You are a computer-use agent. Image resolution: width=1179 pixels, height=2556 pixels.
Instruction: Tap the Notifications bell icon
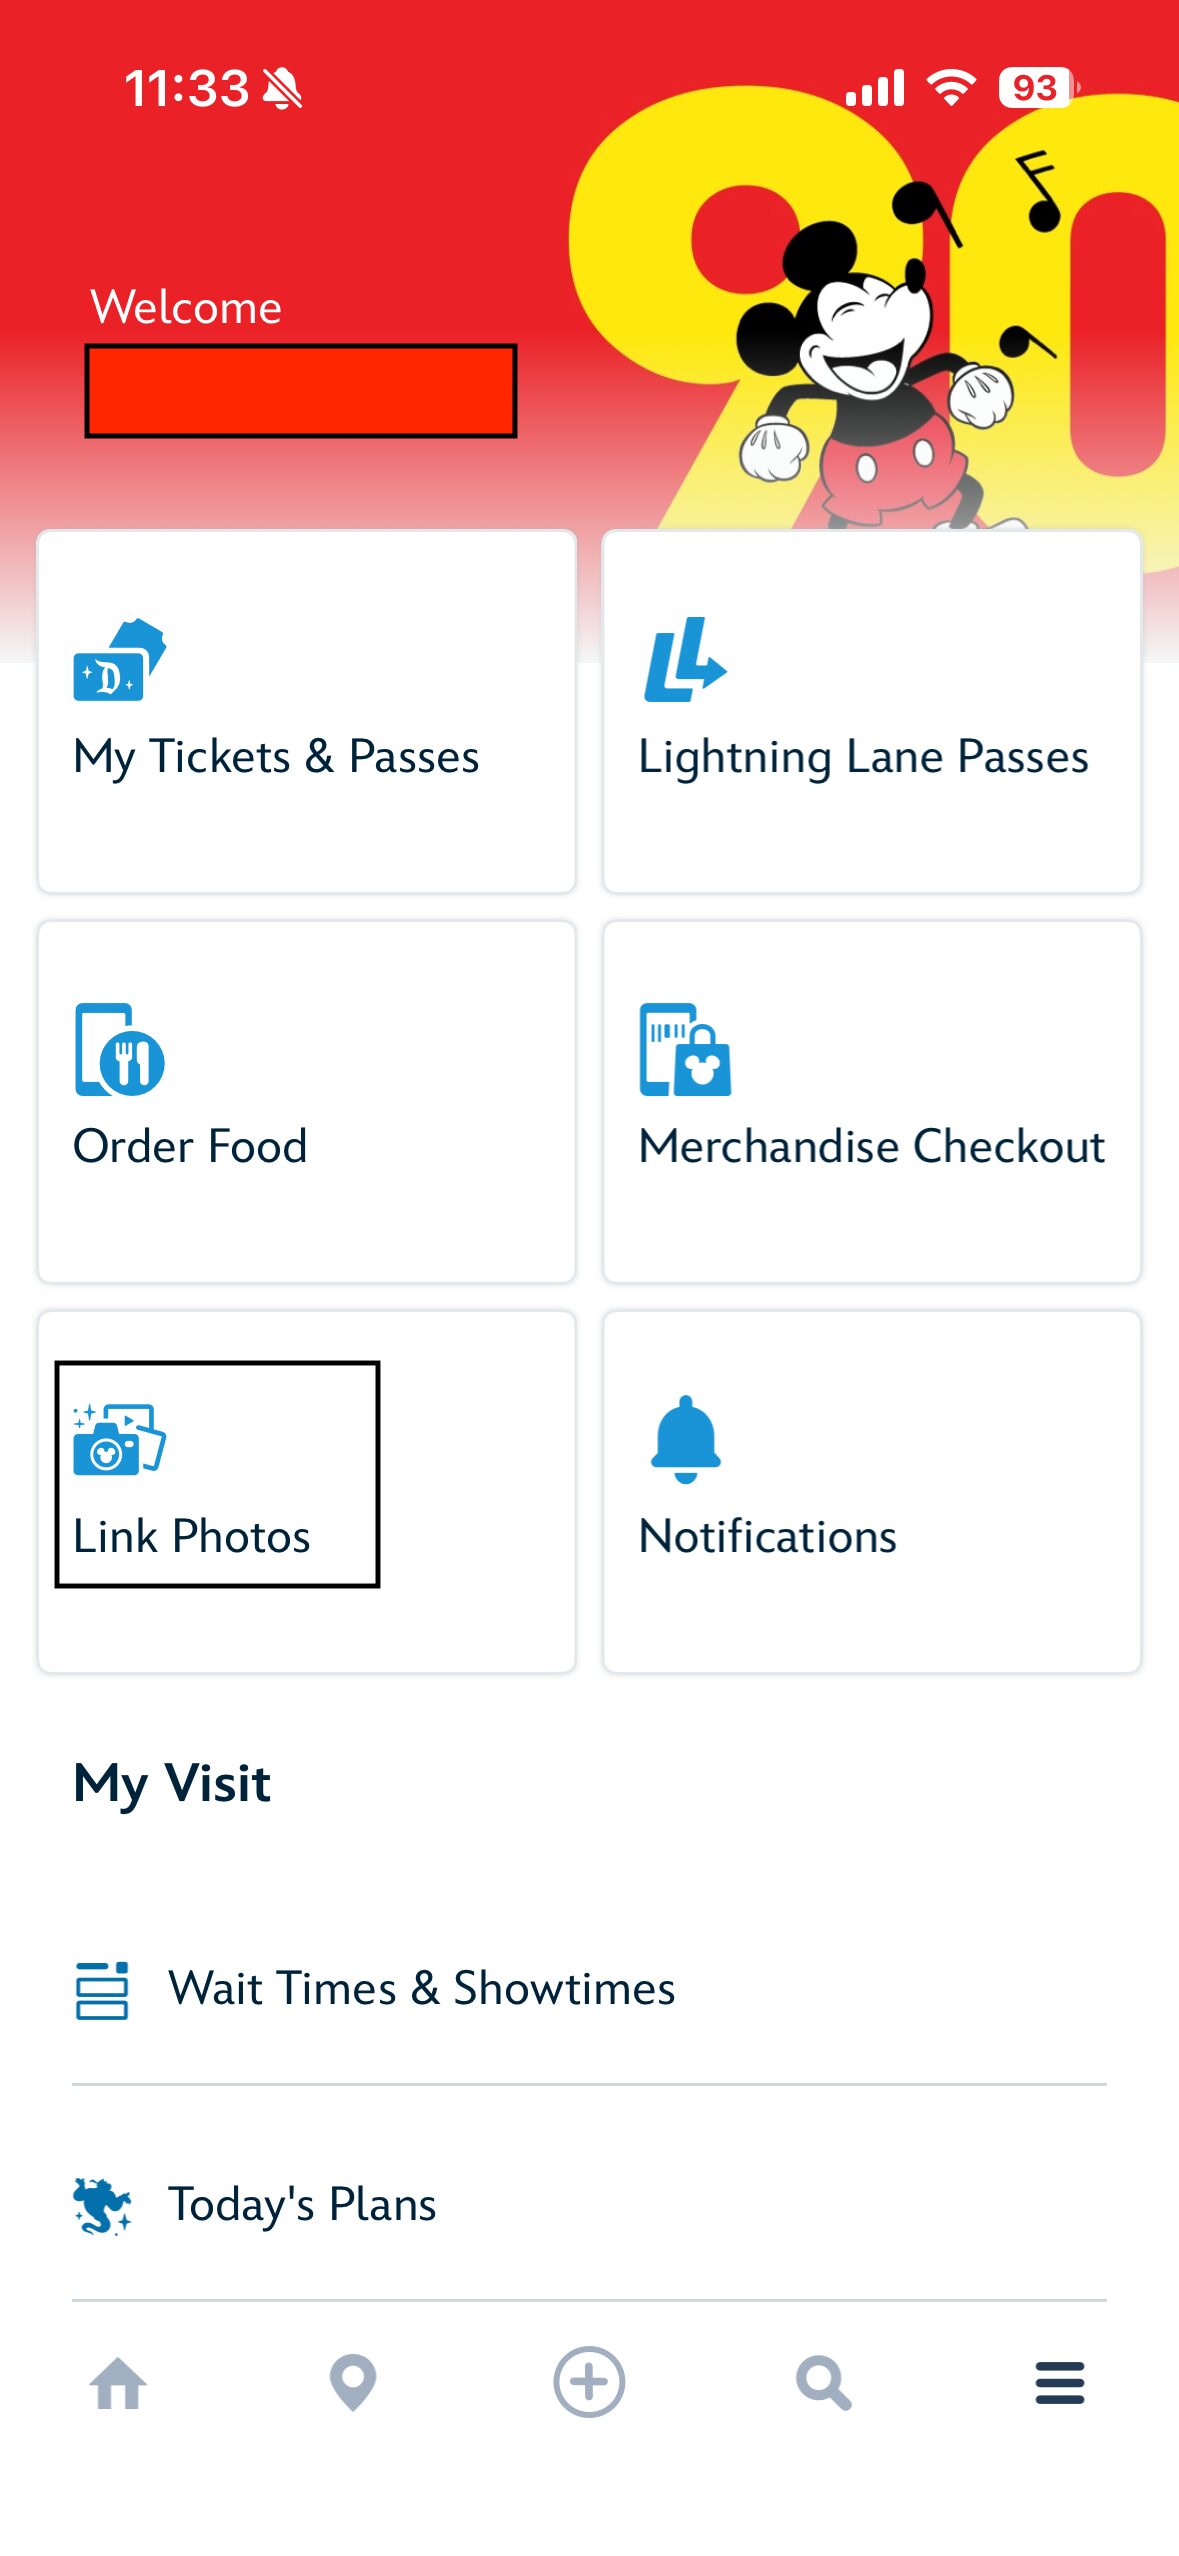click(x=685, y=1440)
